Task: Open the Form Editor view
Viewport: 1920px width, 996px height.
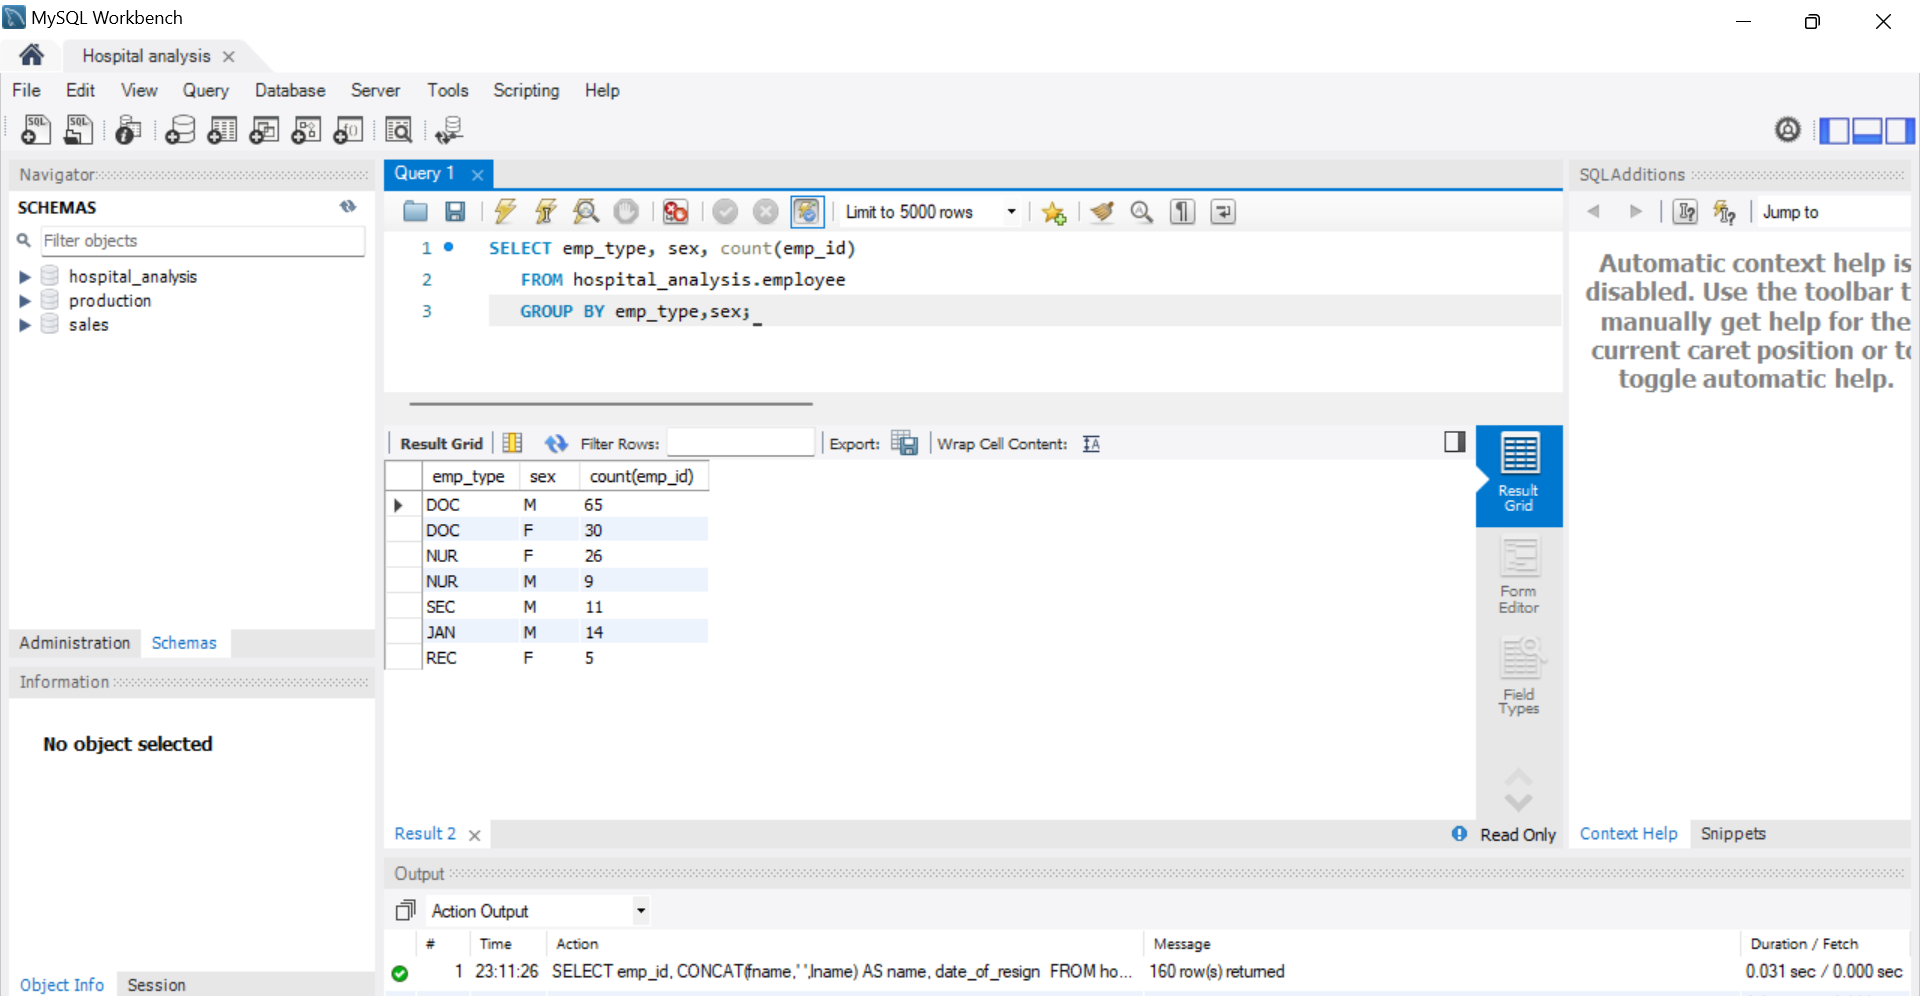Action: pos(1519,577)
